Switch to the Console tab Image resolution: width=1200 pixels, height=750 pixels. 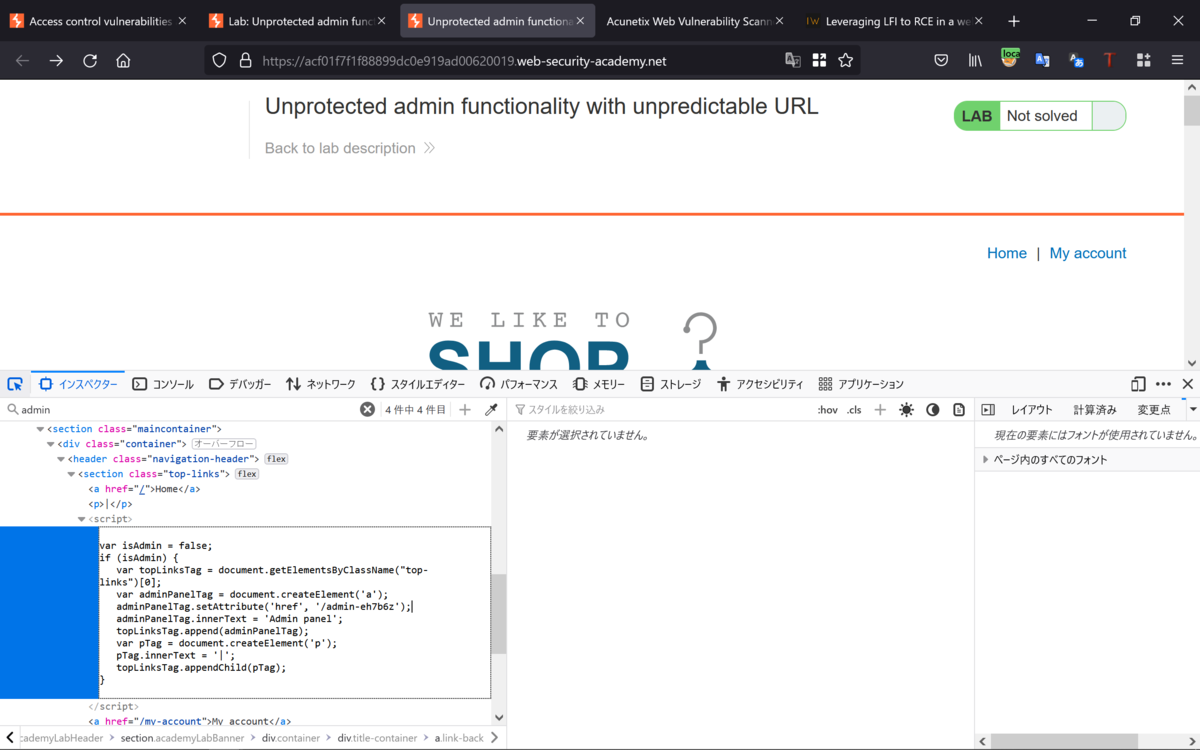(x=163, y=384)
